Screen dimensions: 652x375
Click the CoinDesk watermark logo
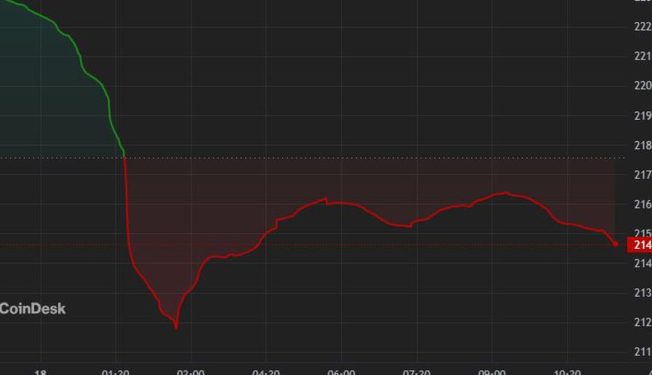coord(32,308)
